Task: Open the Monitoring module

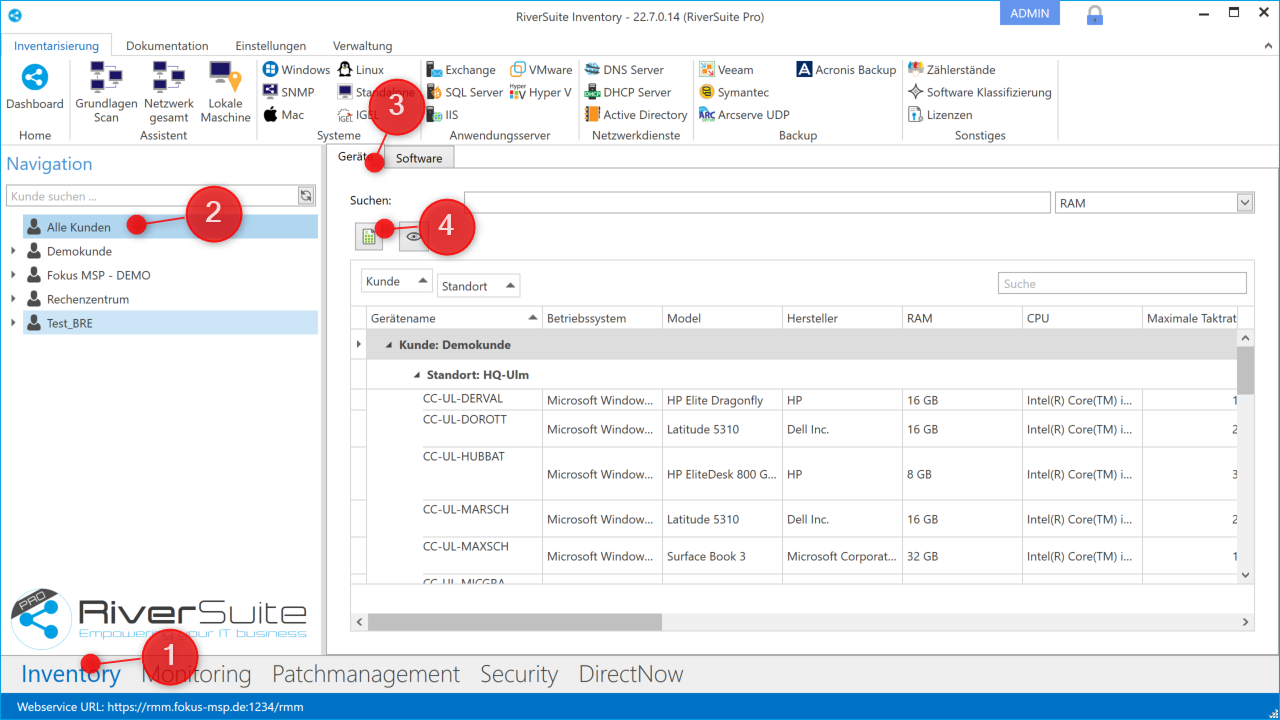Action: (196, 674)
